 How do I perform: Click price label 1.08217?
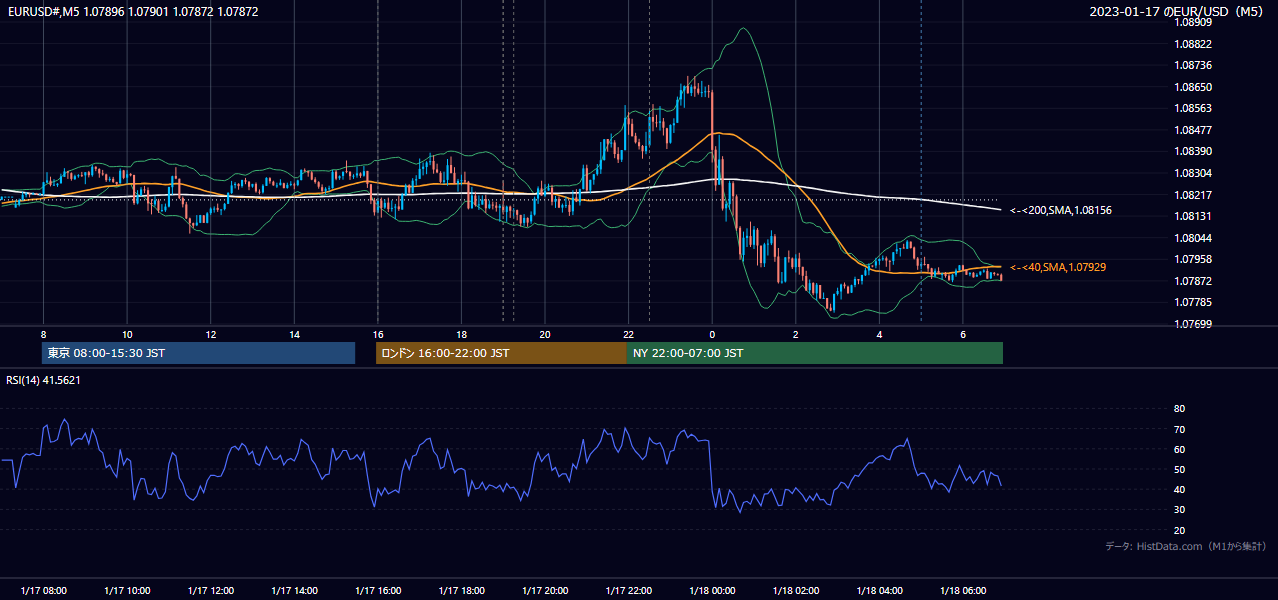pos(1193,195)
